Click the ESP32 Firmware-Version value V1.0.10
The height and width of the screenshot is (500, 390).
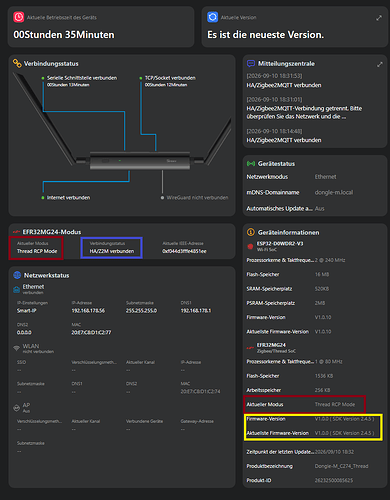(323, 317)
